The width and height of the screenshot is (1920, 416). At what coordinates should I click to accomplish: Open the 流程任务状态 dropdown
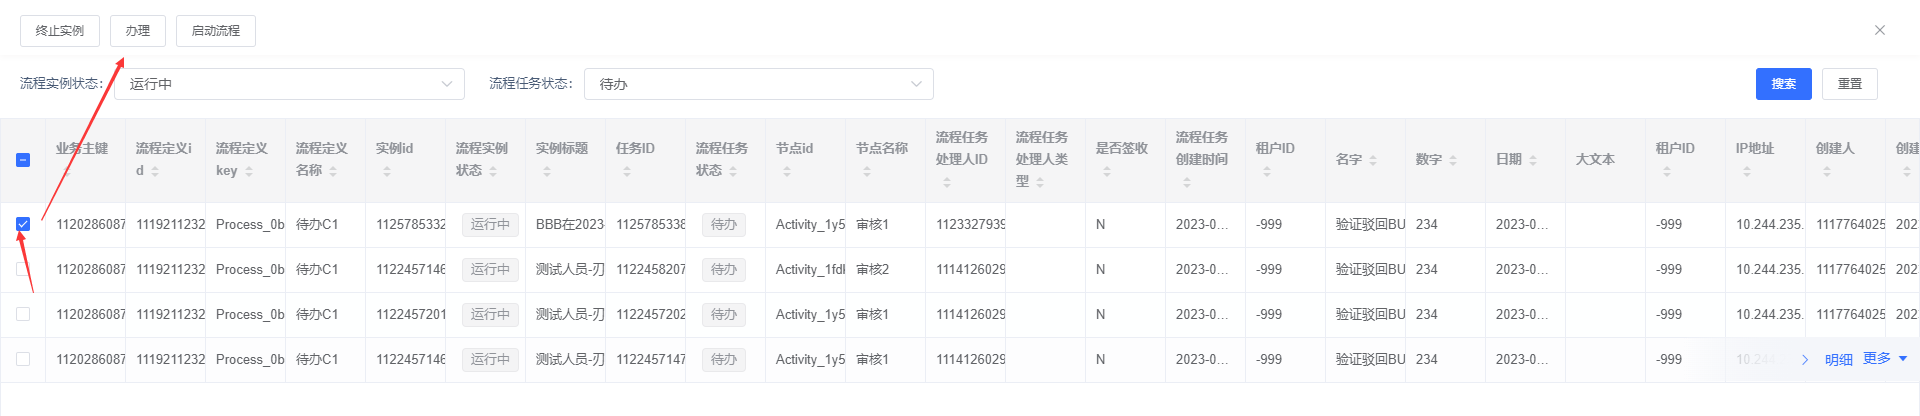point(758,84)
